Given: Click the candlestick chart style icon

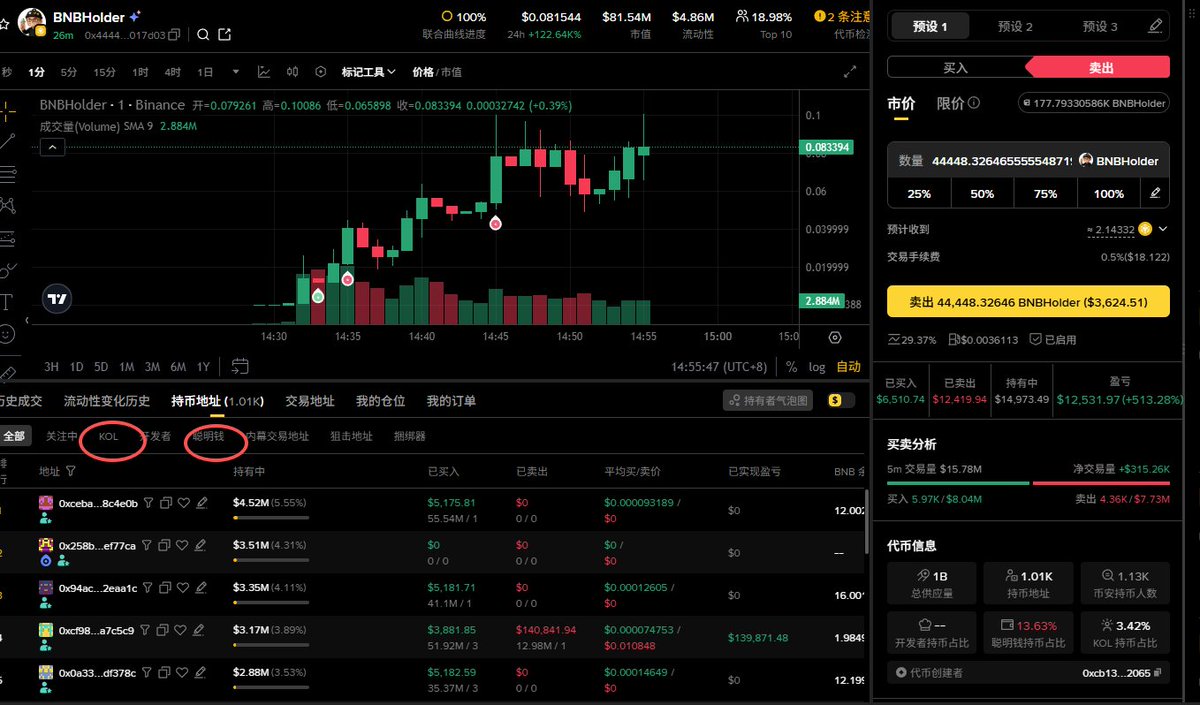Looking at the screenshot, I should pyautogui.click(x=292, y=72).
